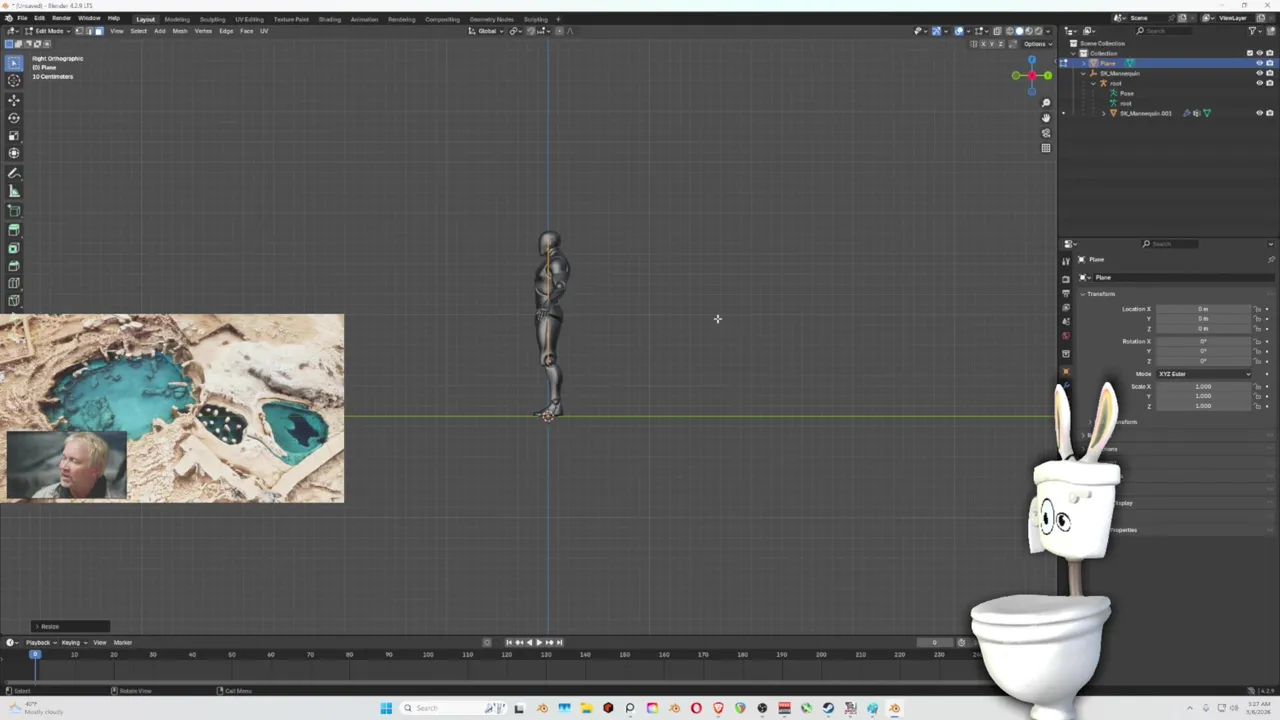Play animation in timeline
Screen dimensions: 1280x720
pyautogui.click(x=539, y=642)
